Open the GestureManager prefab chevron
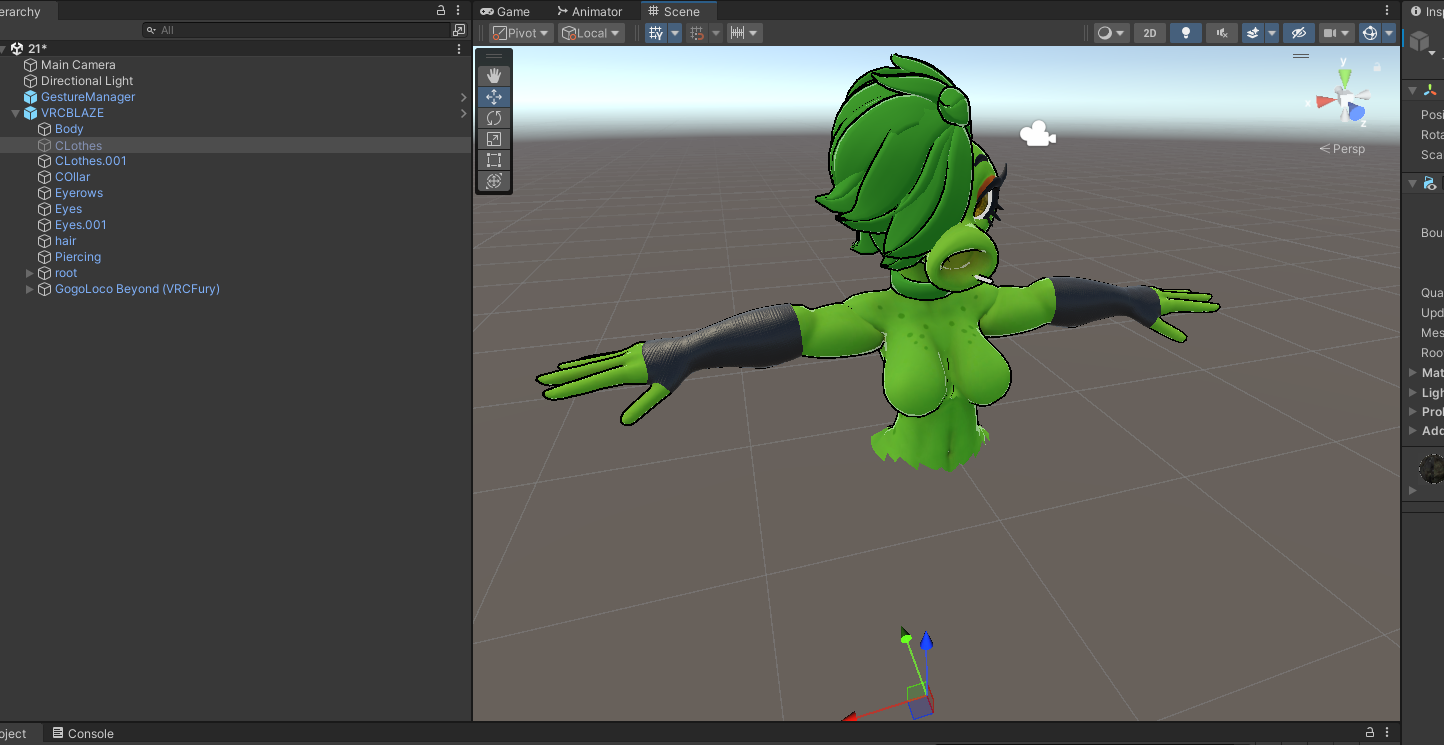 click(464, 97)
